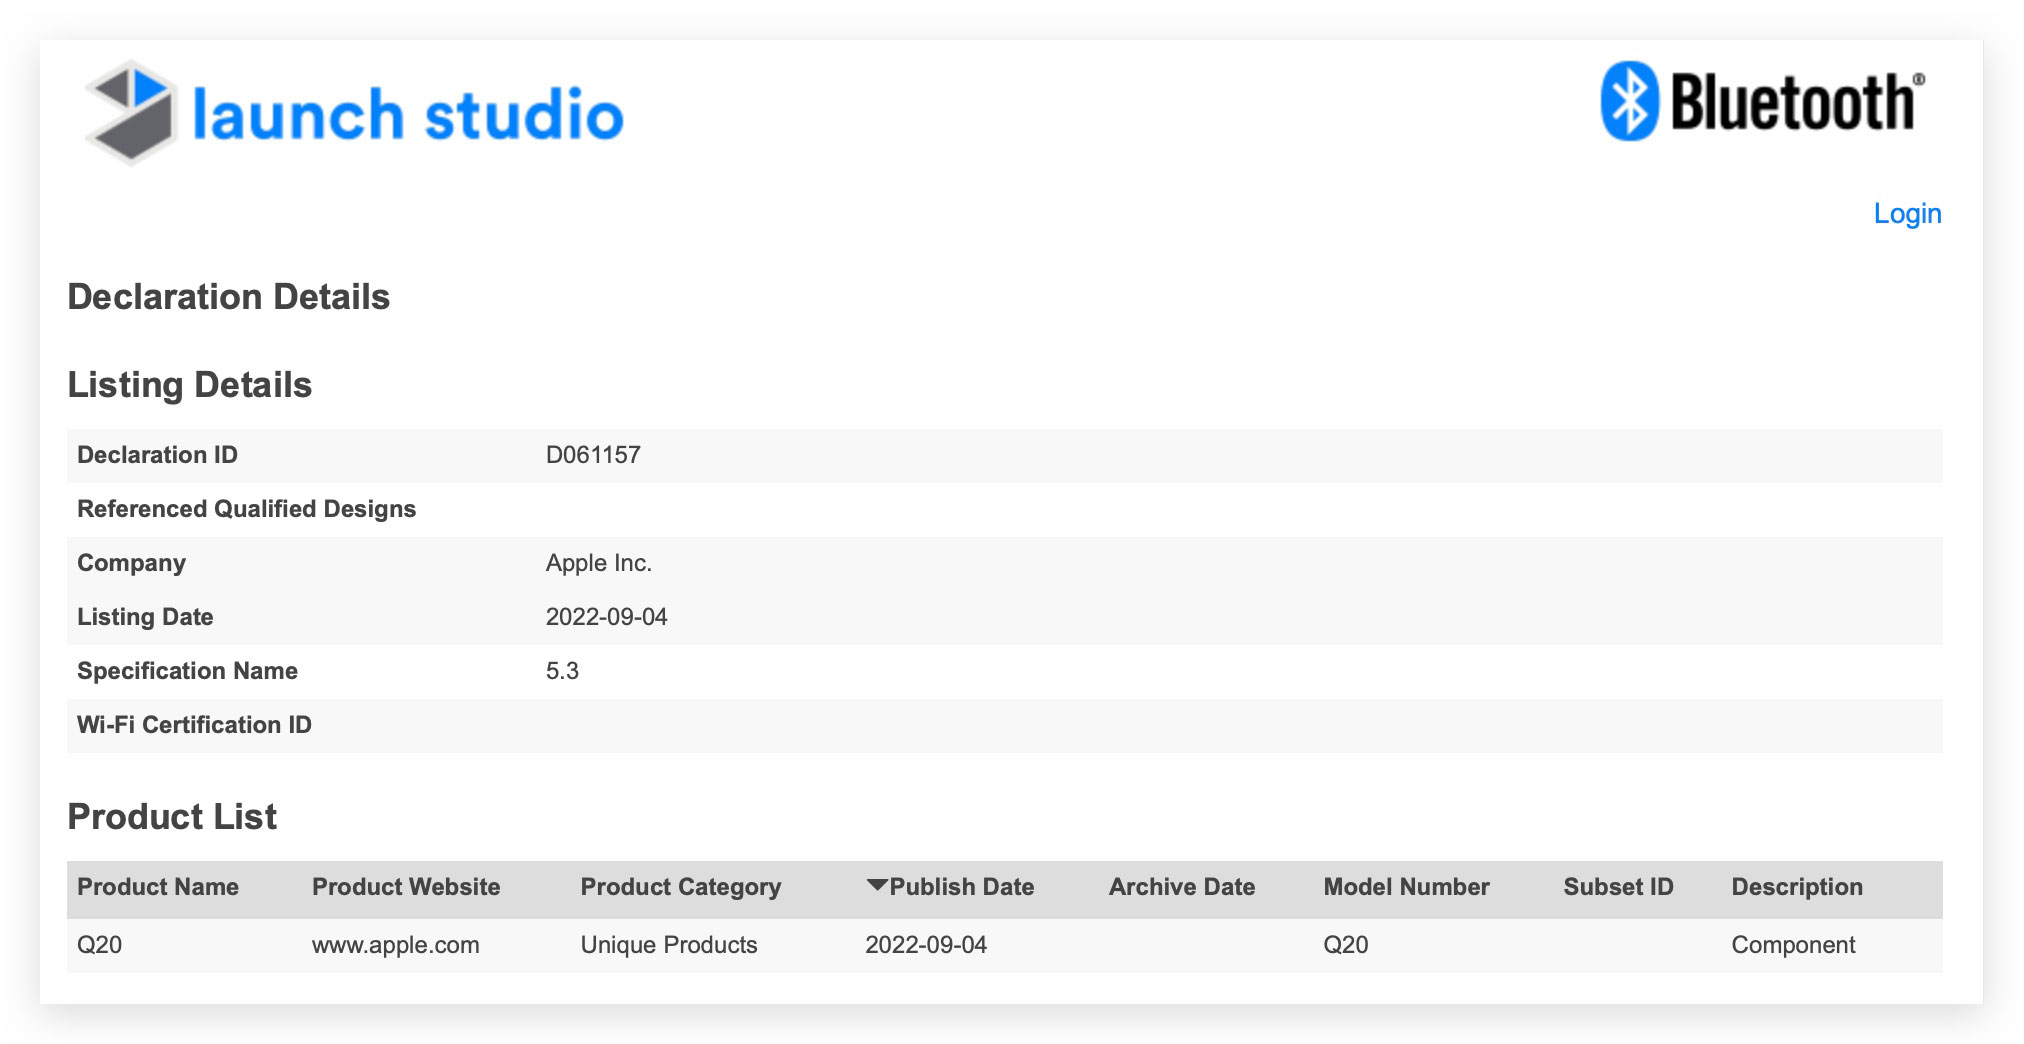Click the Declaration Details heading

[229, 297]
